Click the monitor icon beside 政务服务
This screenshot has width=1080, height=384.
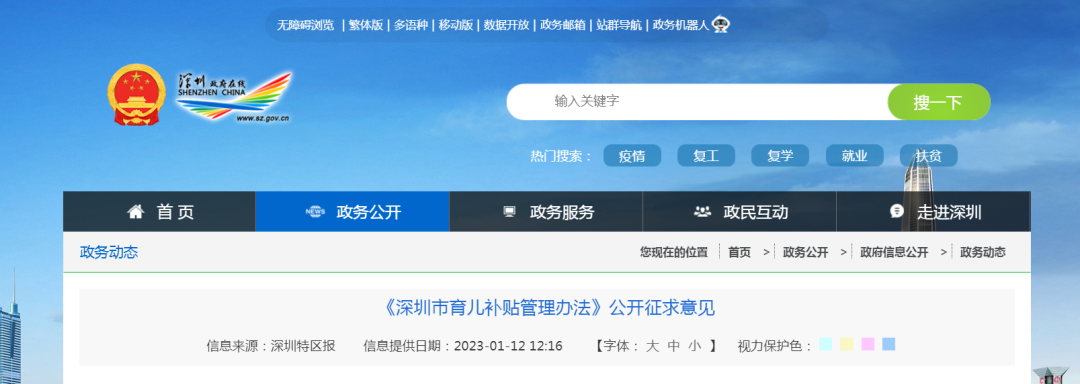click(x=509, y=212)
